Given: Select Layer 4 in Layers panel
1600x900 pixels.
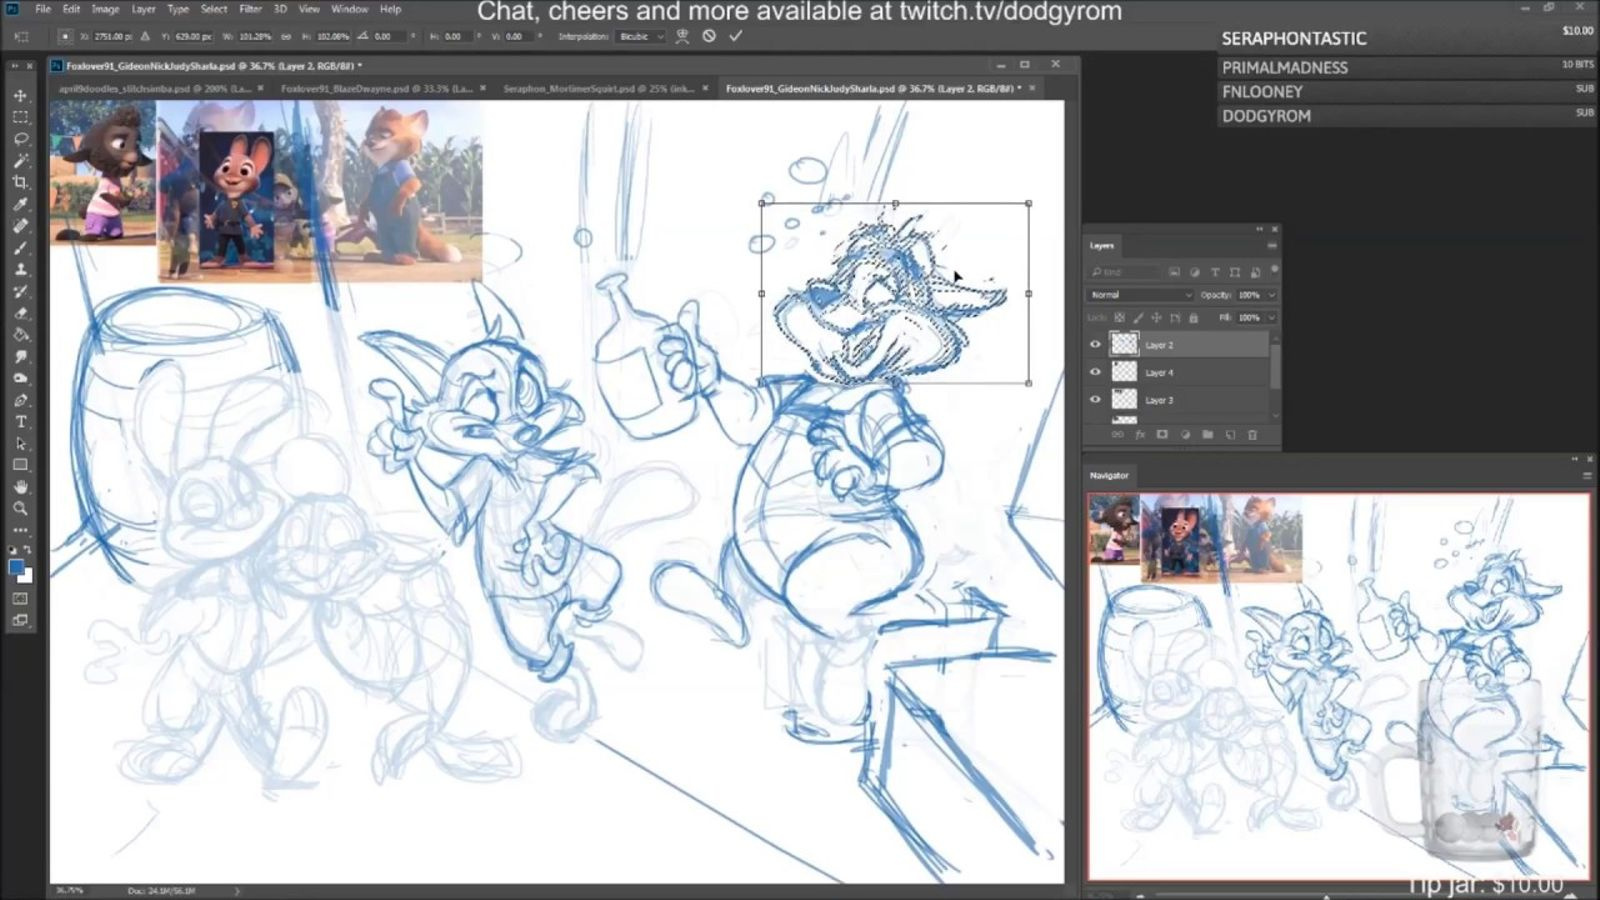Looking at the screenshot, I should tap(1178, 372).
